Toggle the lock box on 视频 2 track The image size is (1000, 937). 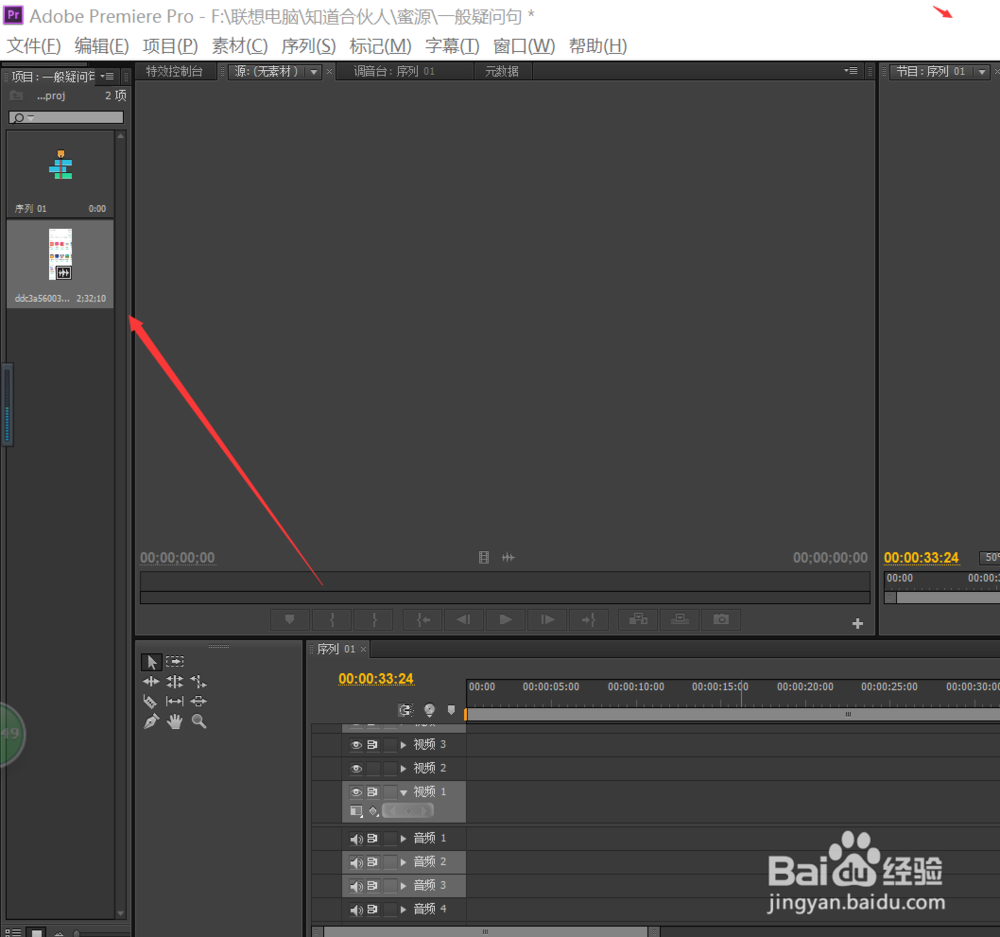tap(390, 768)
